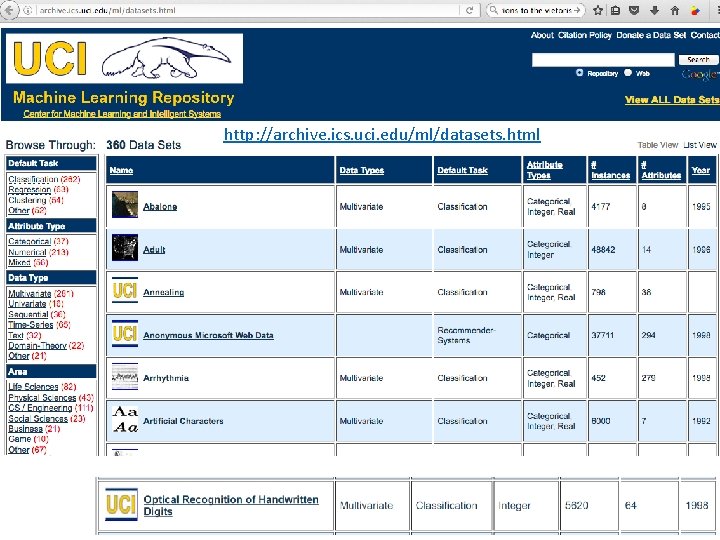Click the Pocket shield icon in toolbar
720x540 pixels.
[634, 10]
